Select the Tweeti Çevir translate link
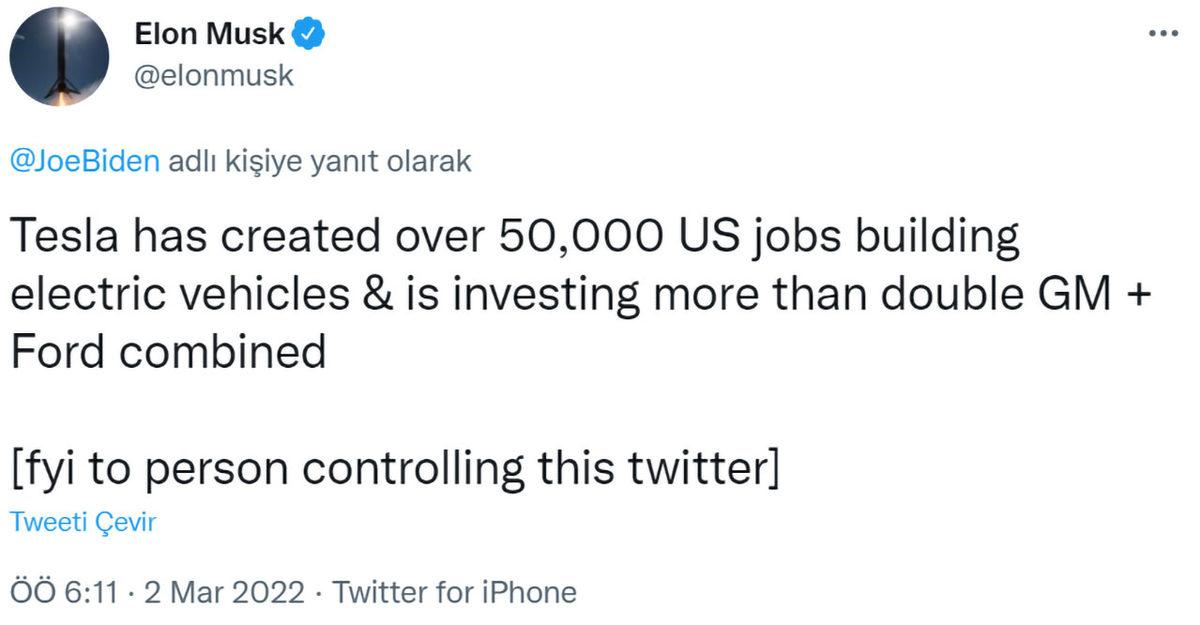The width and height of the screenshot is (1200, 625). tap(82, 521)
